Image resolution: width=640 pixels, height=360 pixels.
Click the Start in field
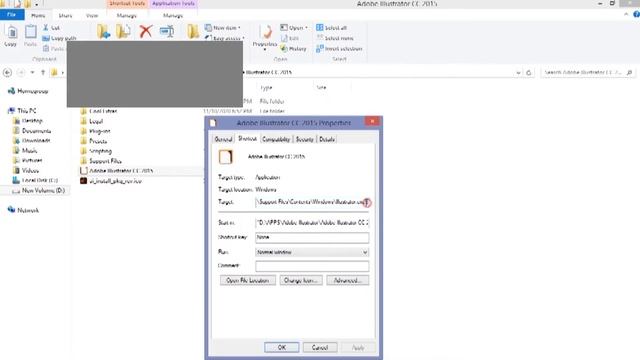(312, 223)
